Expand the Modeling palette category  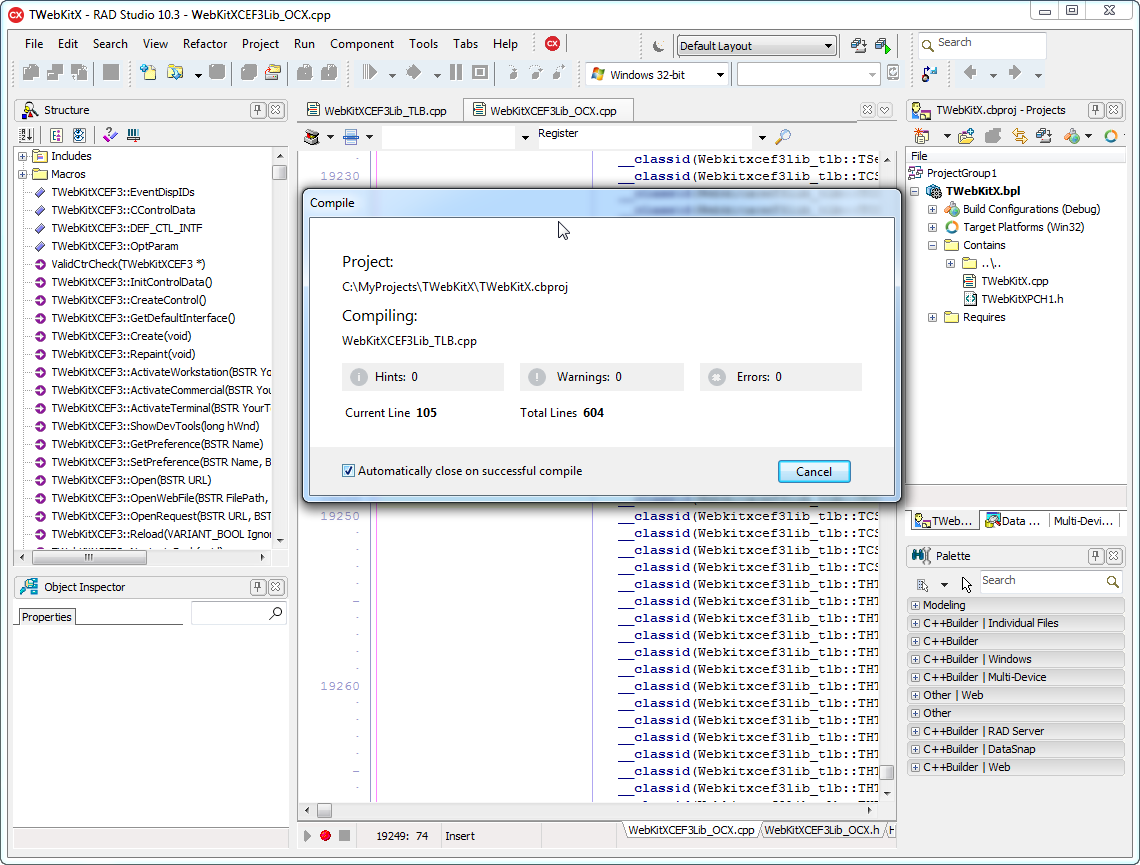(x=915, y=606)
